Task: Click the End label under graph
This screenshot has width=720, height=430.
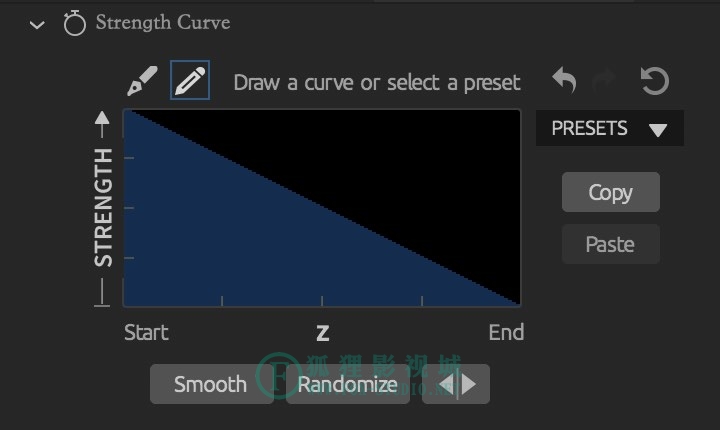Action: [x=505, y=332]
